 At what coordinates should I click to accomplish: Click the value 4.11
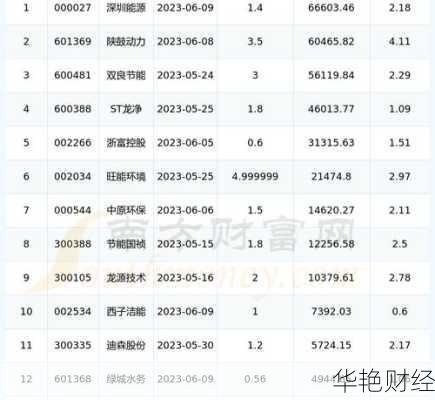(x=399, y=42)
